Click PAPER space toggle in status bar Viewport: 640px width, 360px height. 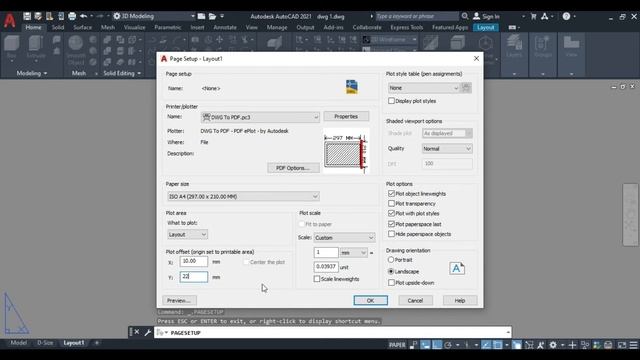[x=397, y=345]
